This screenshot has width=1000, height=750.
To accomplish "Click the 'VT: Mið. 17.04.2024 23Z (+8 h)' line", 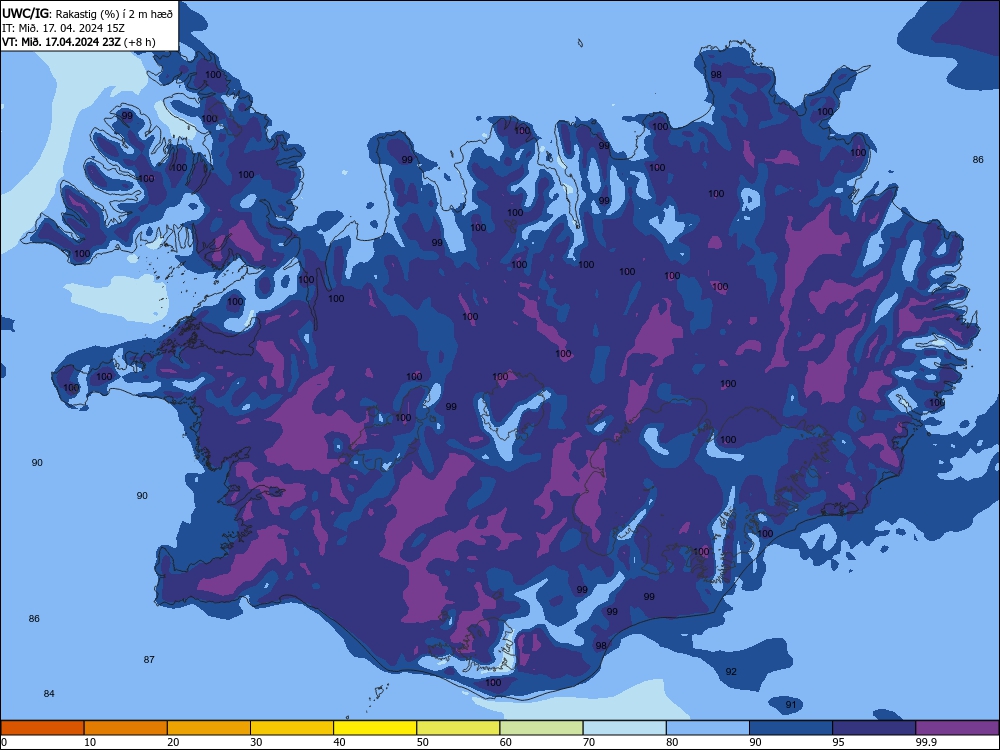I will 78,42.
